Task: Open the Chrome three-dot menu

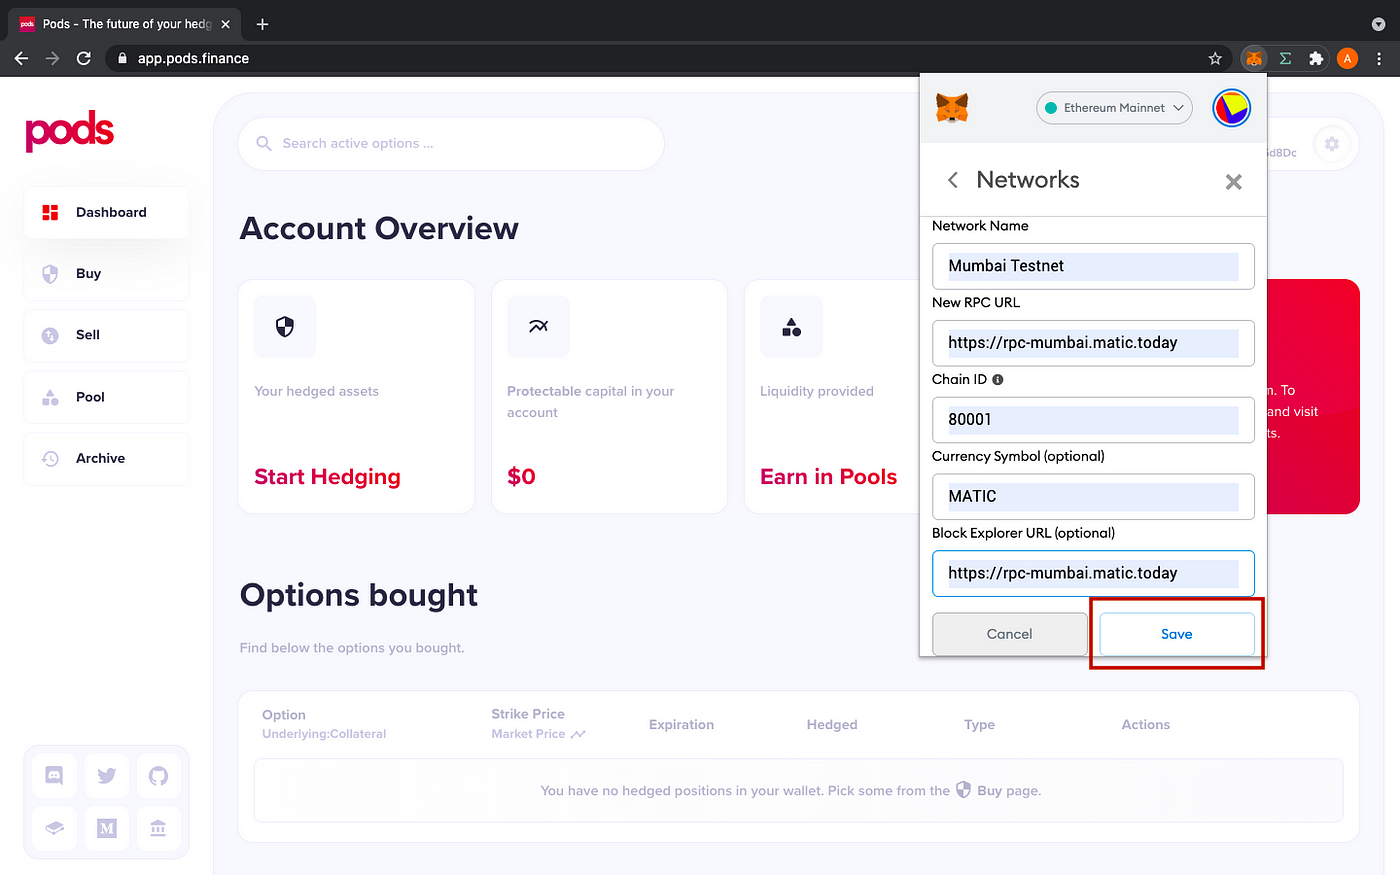Action: (1379, 58)
